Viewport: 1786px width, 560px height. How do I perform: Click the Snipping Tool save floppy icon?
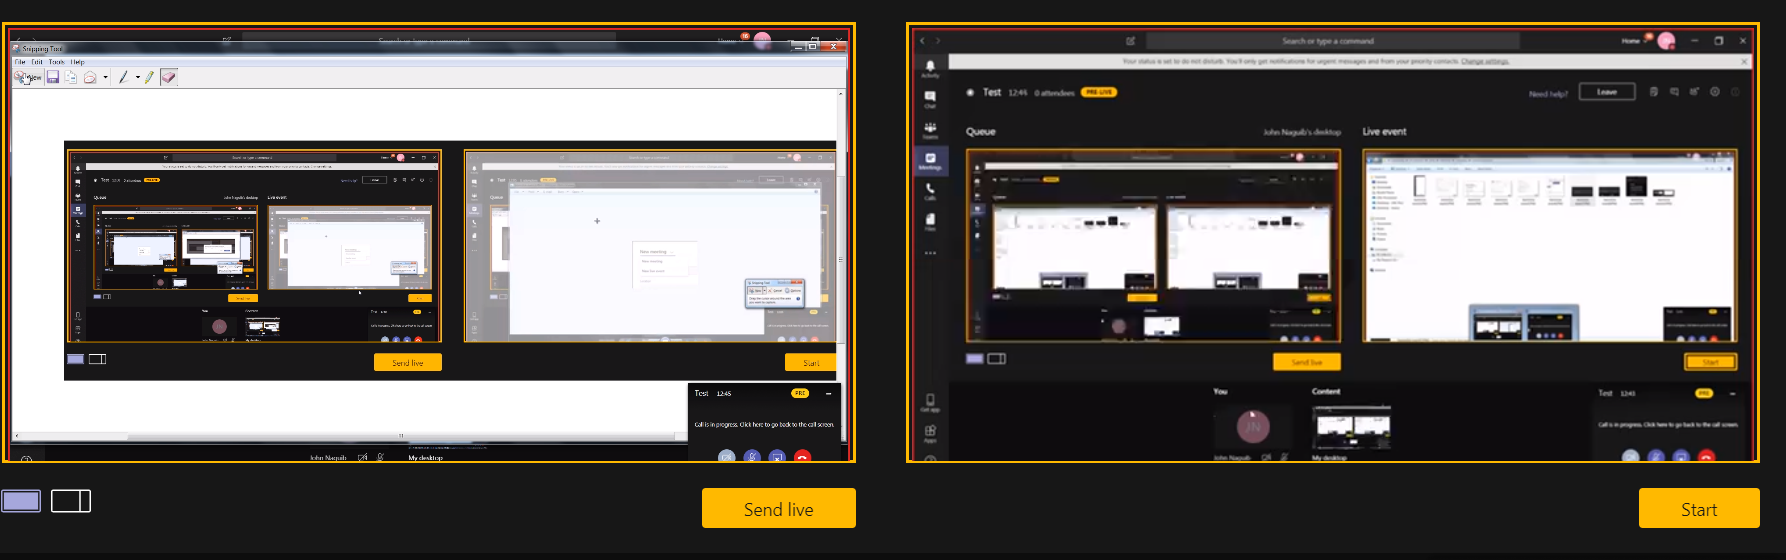53,77
